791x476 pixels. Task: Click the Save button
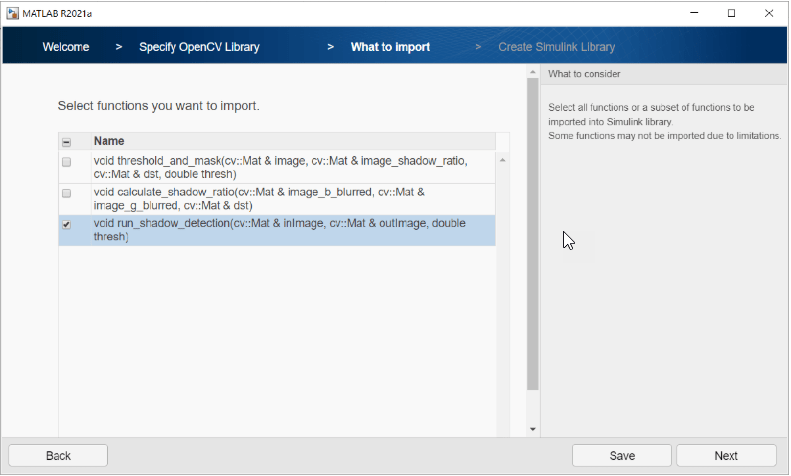point(622,456)
